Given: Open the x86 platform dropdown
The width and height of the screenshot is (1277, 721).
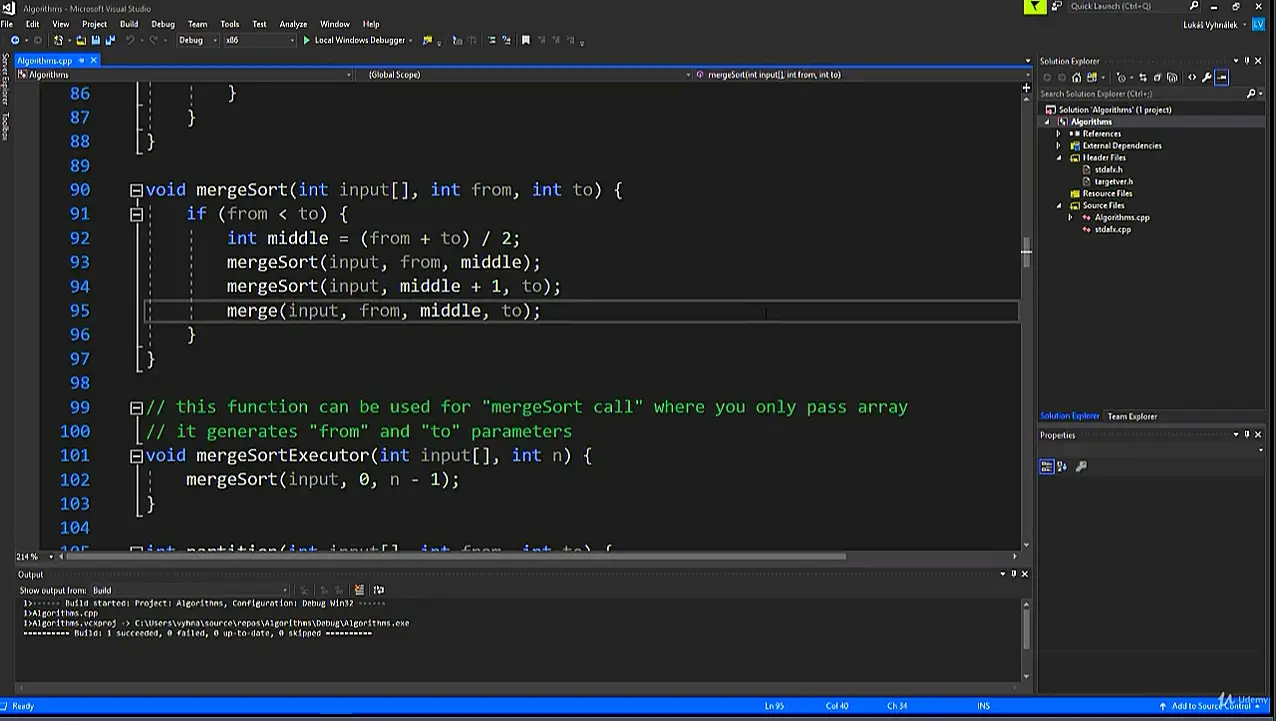Looking at the screenshot, I should [x=258, y=40].
